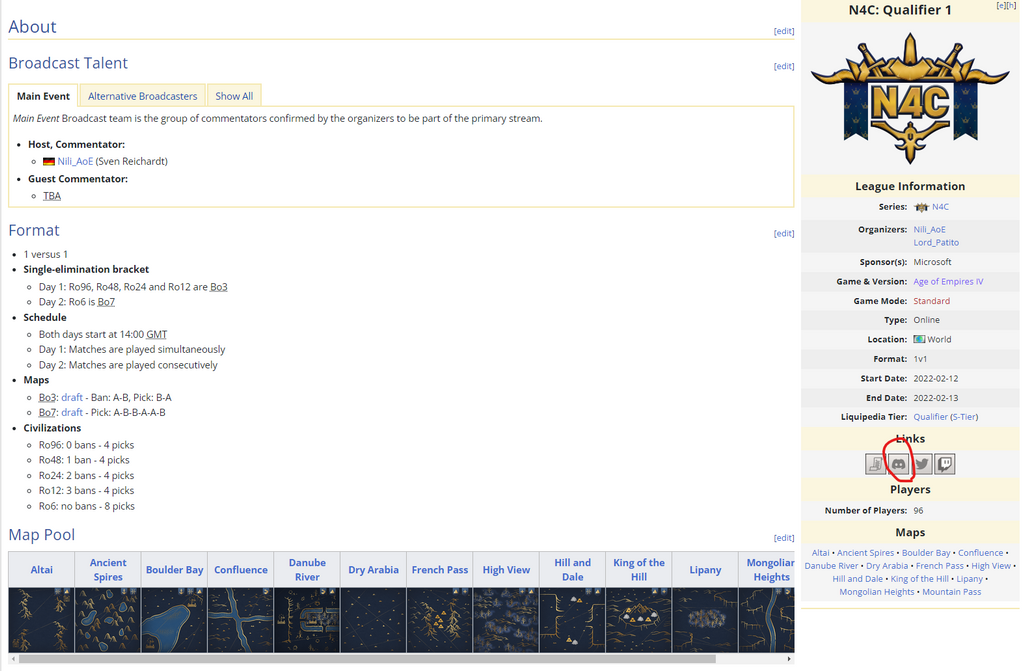The width and height of the screenshot is (1024, 671).
Task: Open Ancient Spires map pool header link
Action: [x=108, y=570]
